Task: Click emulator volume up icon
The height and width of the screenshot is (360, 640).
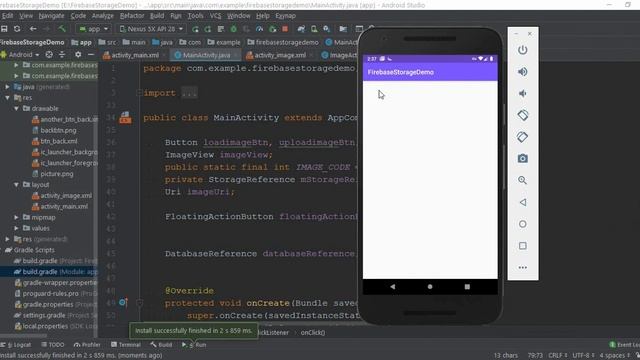Action: pos(522,72)
